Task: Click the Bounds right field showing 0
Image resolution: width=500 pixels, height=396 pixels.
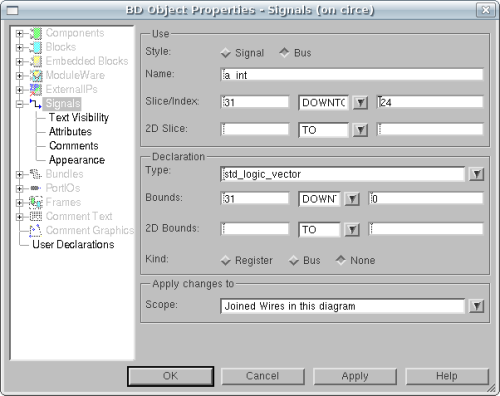Action: 426,199
